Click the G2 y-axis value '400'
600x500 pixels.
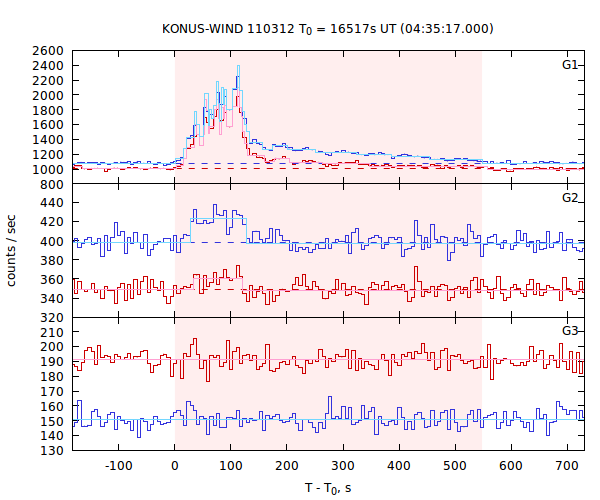(52, 241)
